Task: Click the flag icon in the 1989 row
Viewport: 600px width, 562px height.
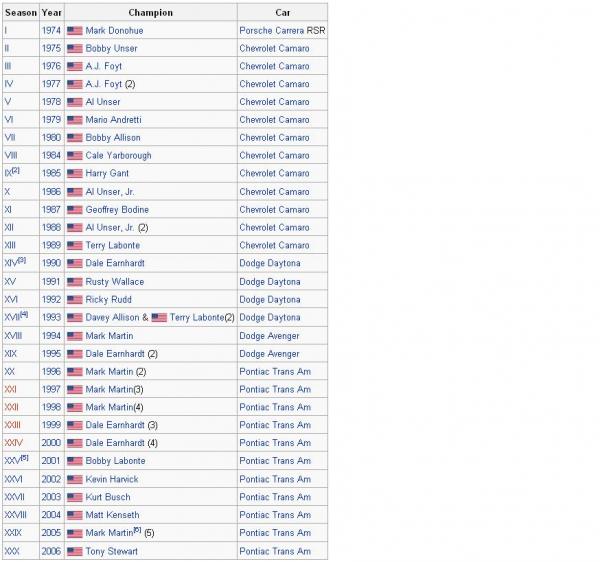Action: 75,246
